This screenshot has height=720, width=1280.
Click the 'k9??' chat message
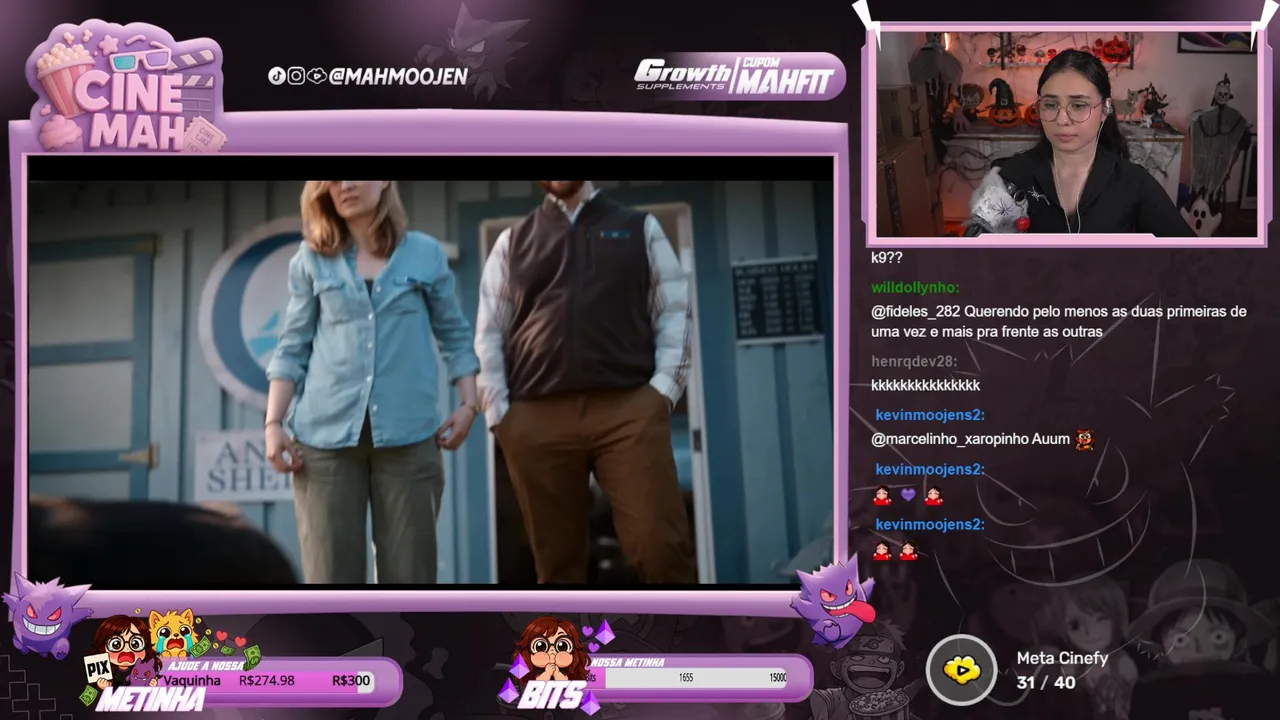[887, 257]
